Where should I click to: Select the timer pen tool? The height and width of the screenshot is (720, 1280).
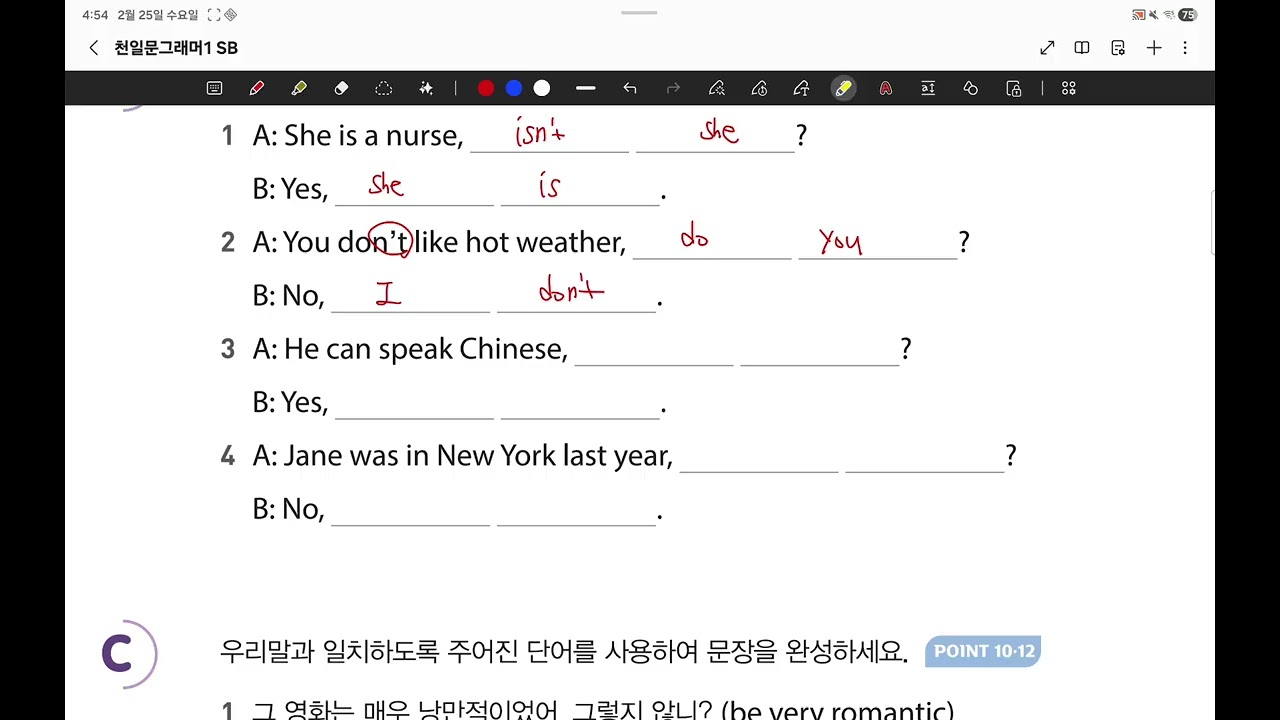click(759, 89)
